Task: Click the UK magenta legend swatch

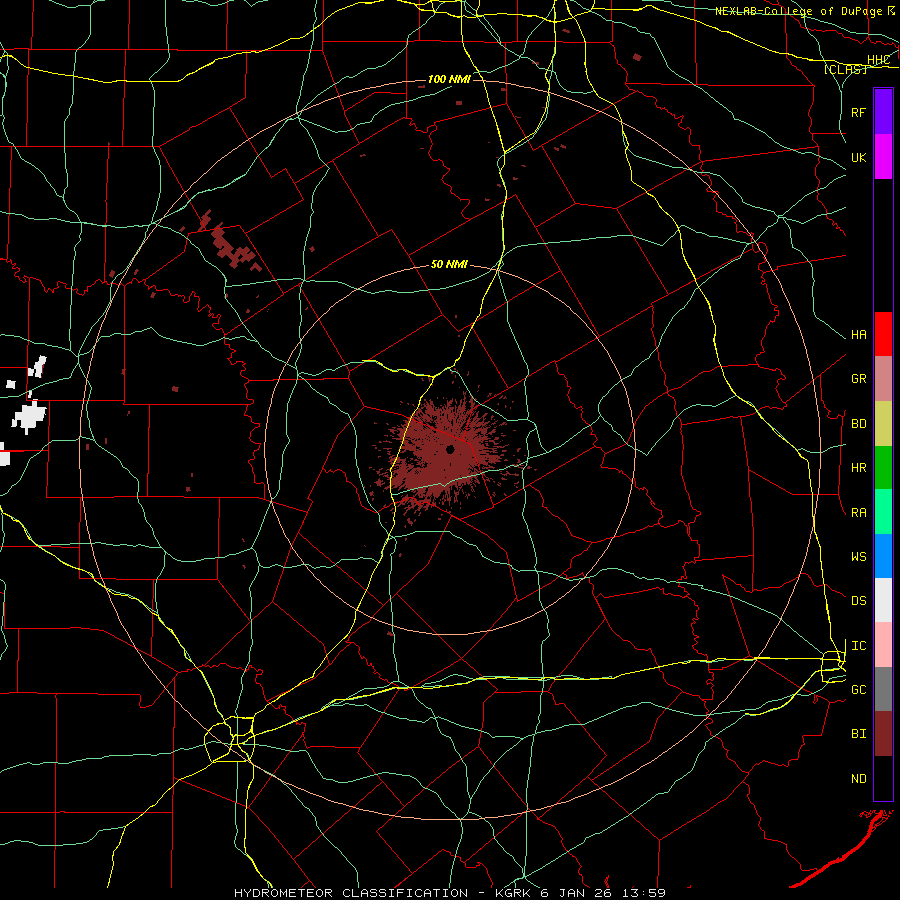Action: click(883, 157)
